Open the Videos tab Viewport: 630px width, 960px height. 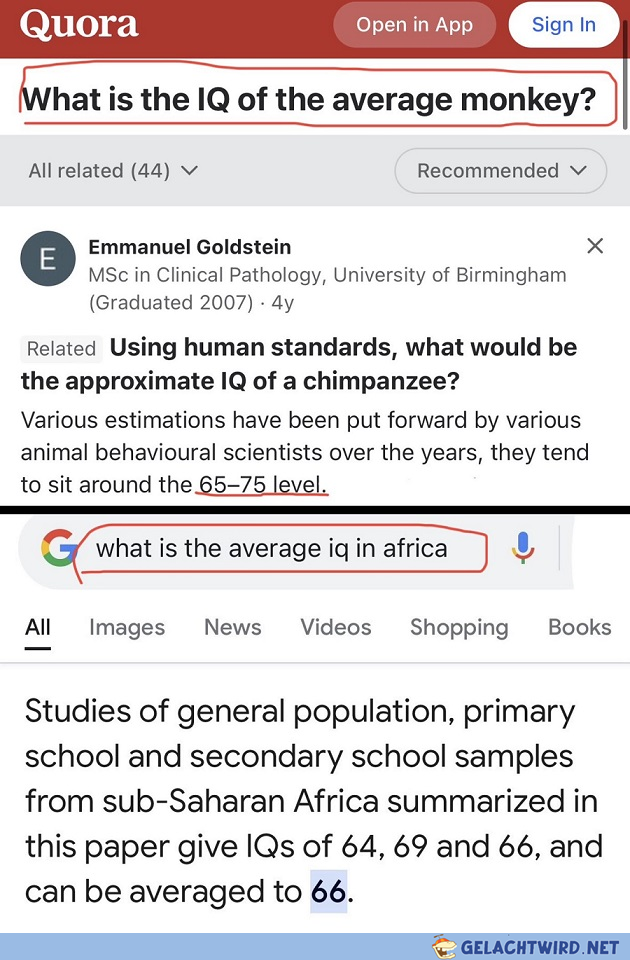pos(336,627)
